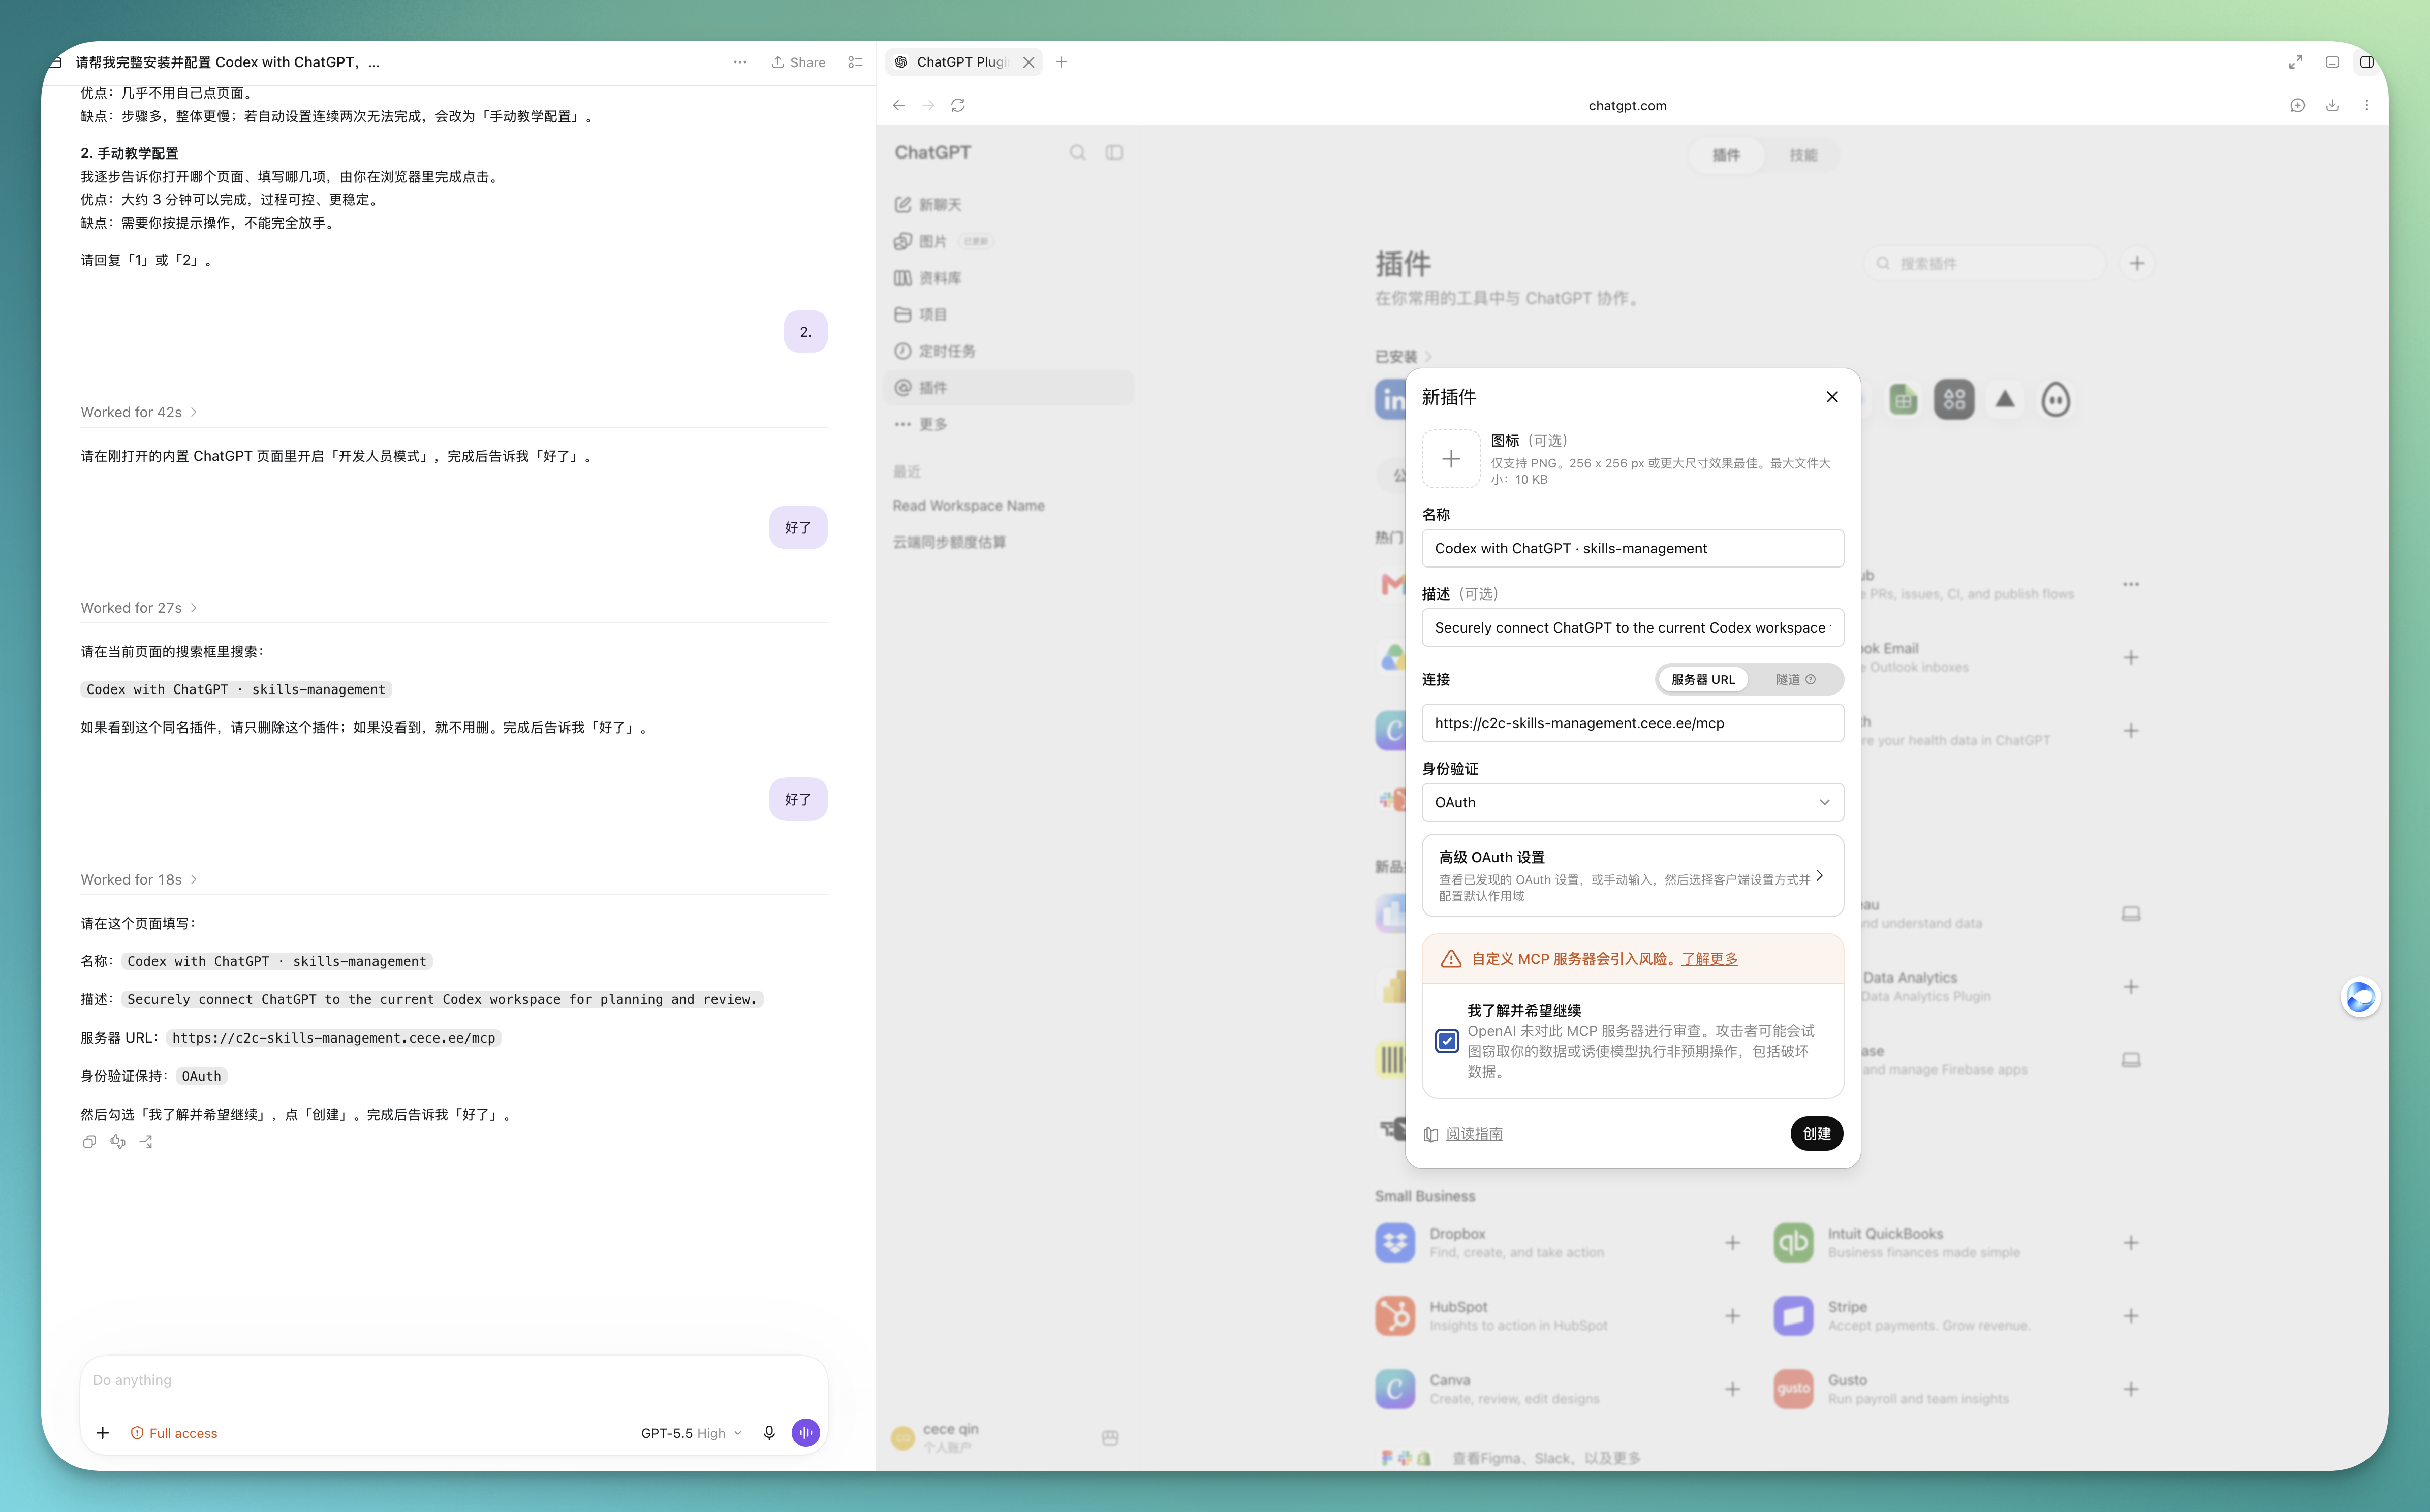The width and height of the screenshot is (2430, 1512).
Task: Click the purple voice mode button
Action: click(x=806, y=1433)
